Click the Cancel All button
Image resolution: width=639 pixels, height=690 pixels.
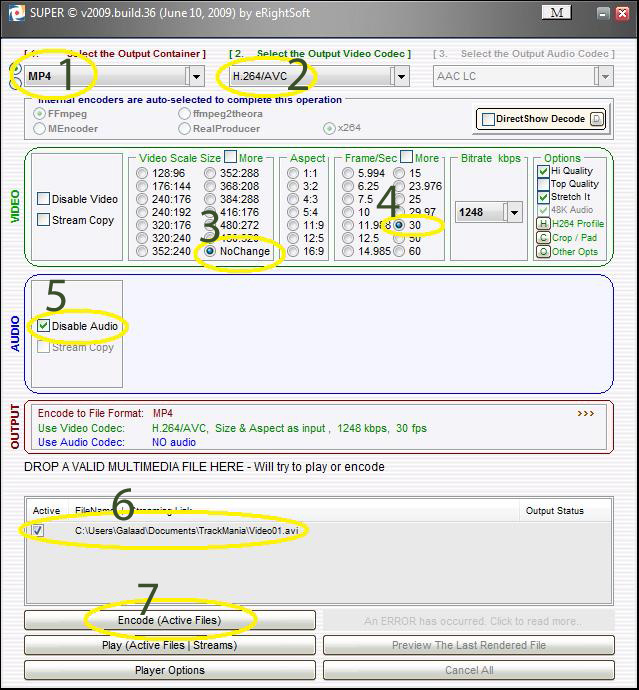(x=469, y=670)
